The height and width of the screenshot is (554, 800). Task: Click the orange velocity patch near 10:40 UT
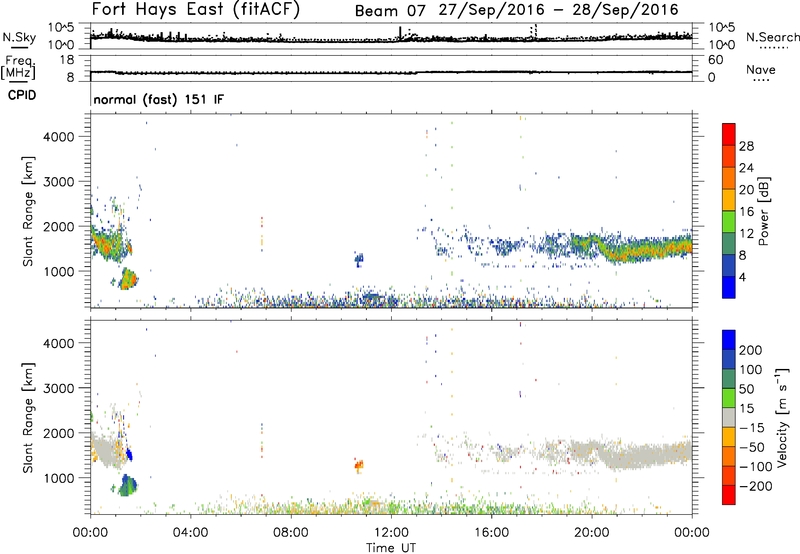(x=359, y=465)
